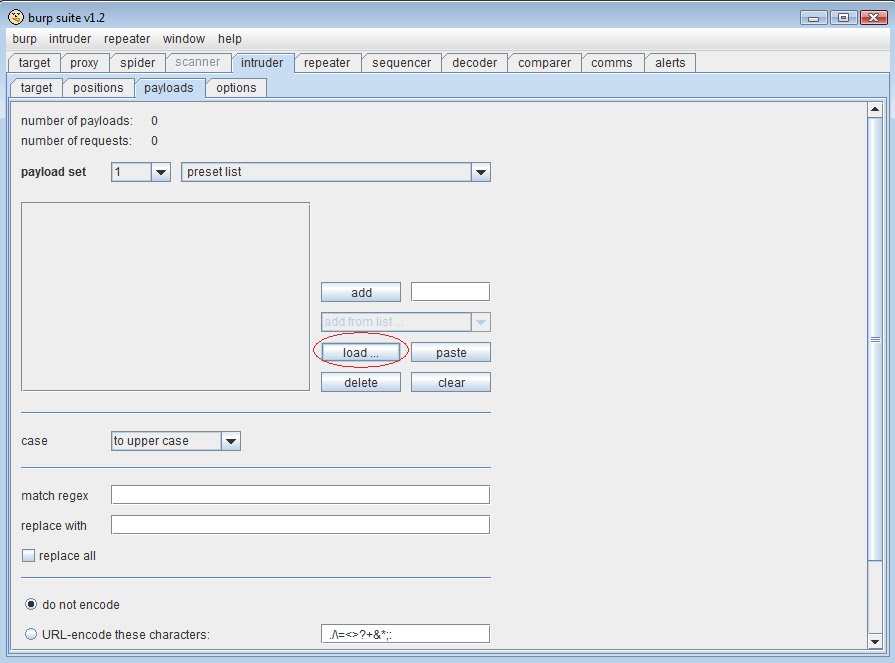The image size is (895, 663).
Task: Click the delete button
Action: tap(361, 382)
